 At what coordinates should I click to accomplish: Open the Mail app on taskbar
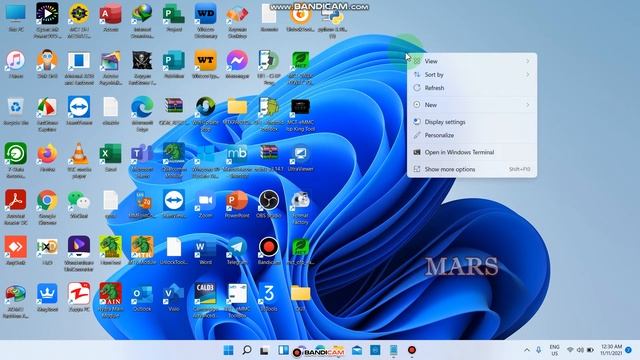pyautogui.click(x=357, y=350)
